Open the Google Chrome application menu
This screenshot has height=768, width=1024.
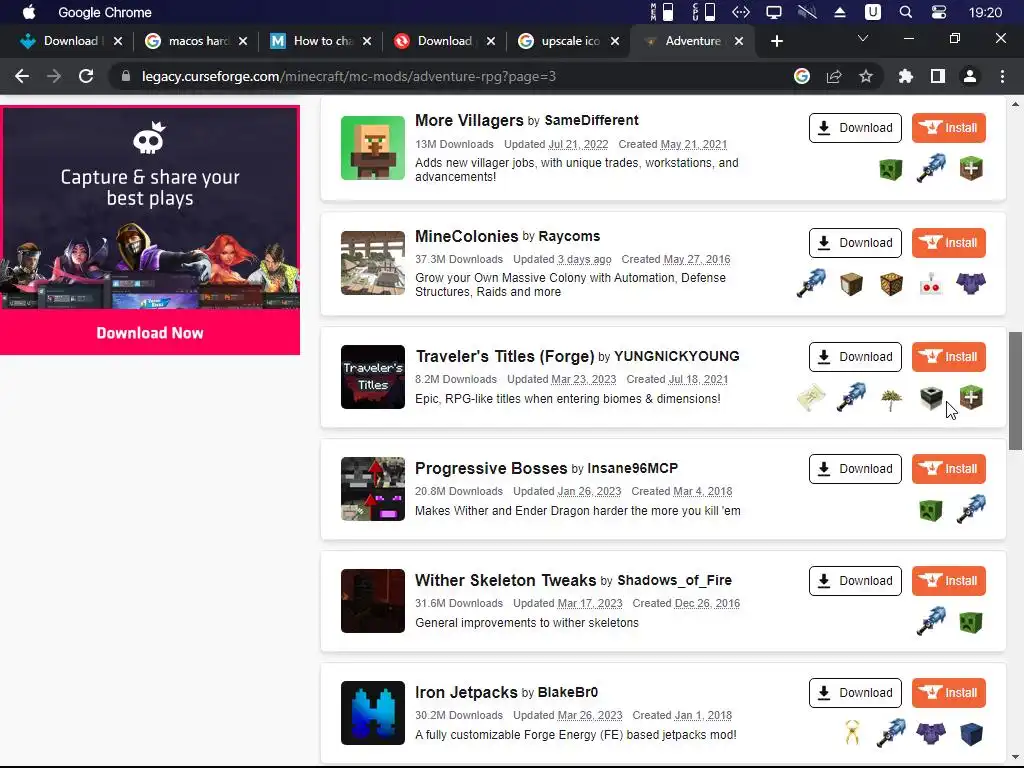click(x=104, y=12)
